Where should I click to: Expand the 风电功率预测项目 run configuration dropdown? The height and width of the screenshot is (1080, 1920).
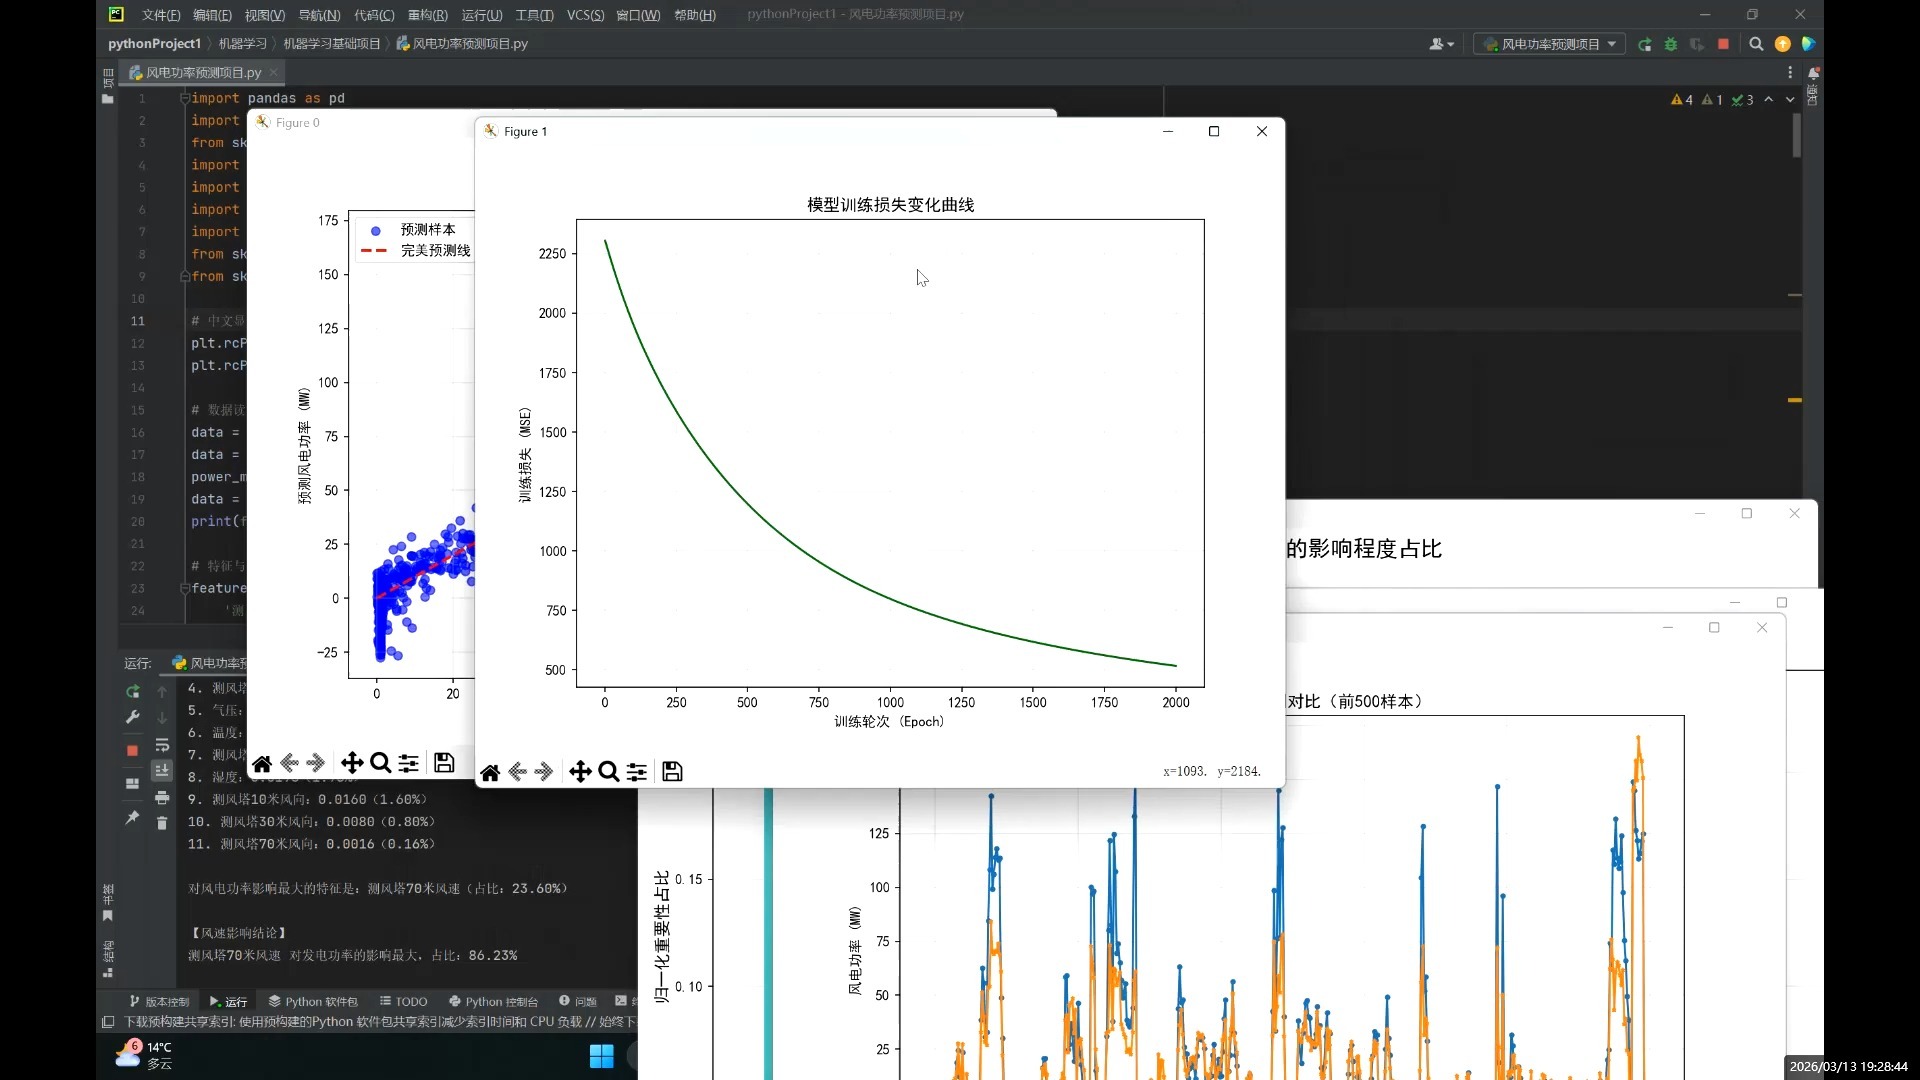point(1612,44)
